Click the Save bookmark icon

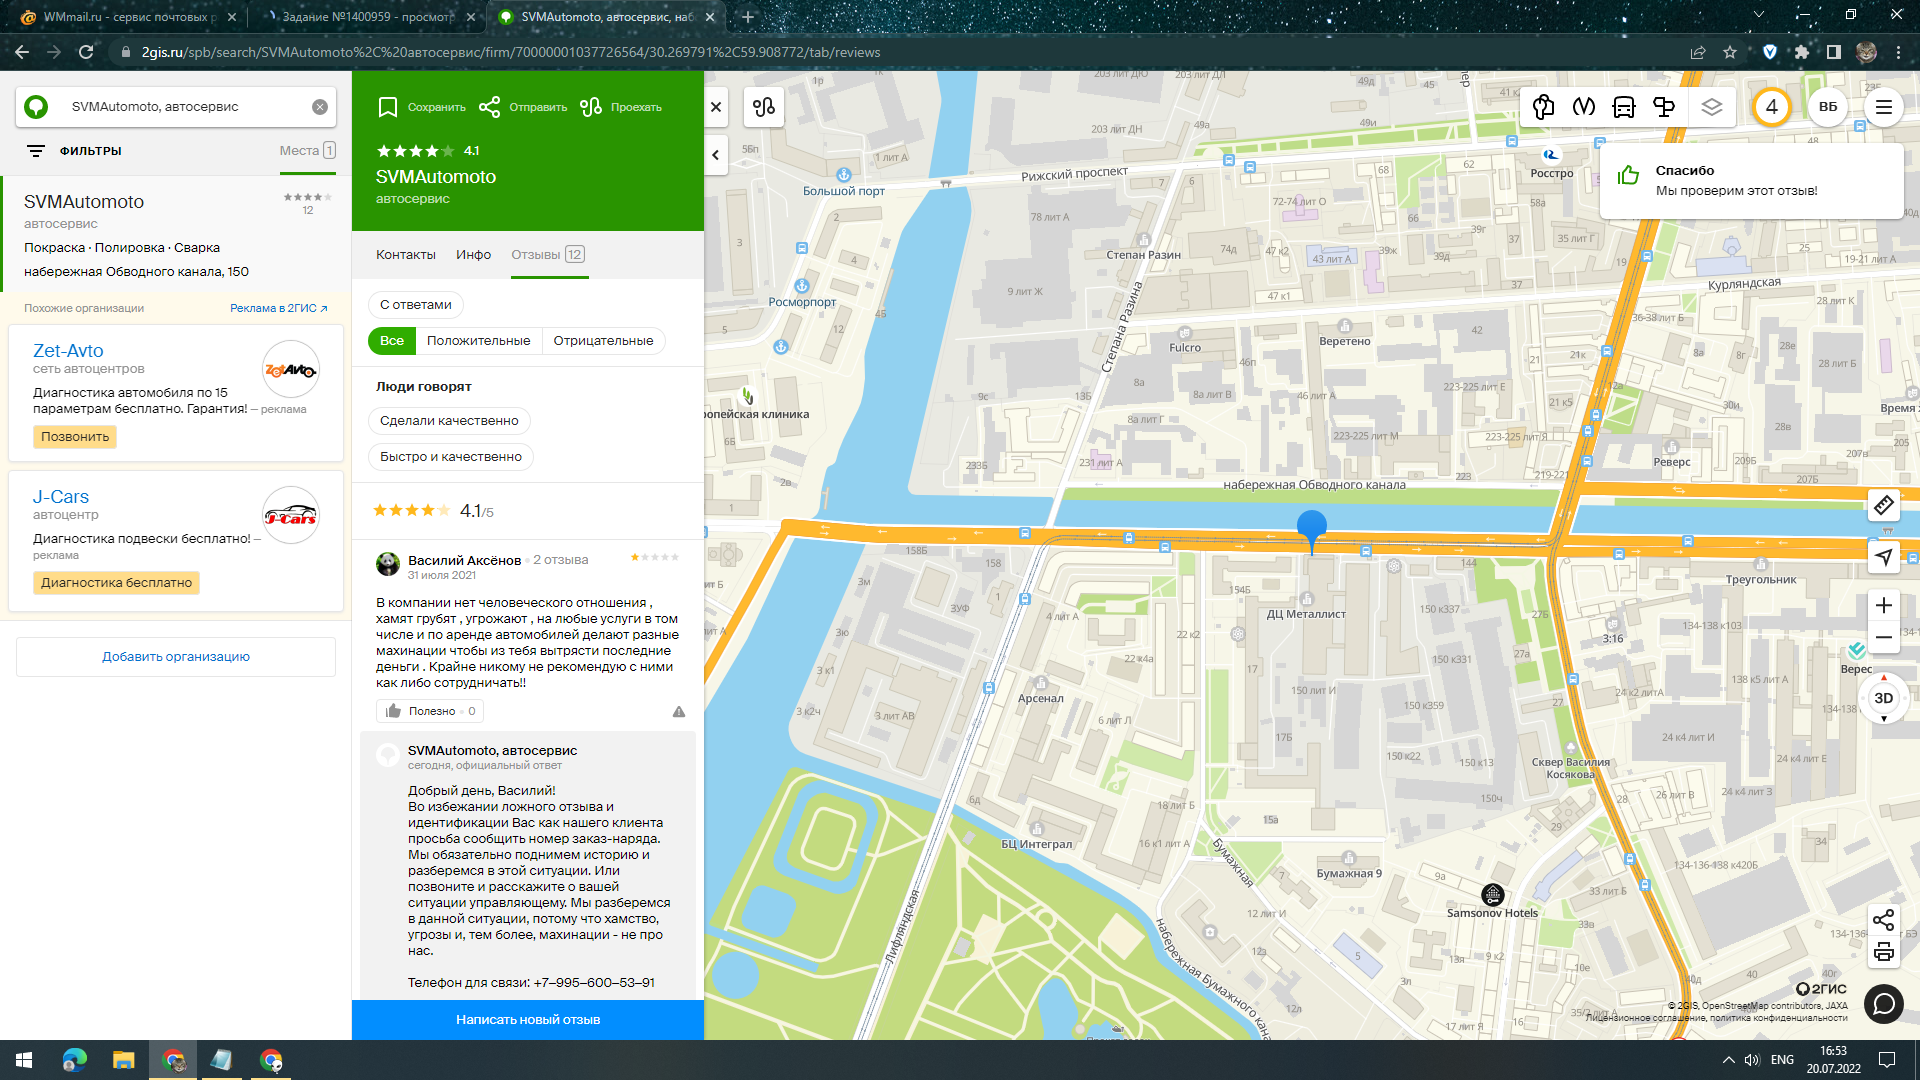[388, 107]
